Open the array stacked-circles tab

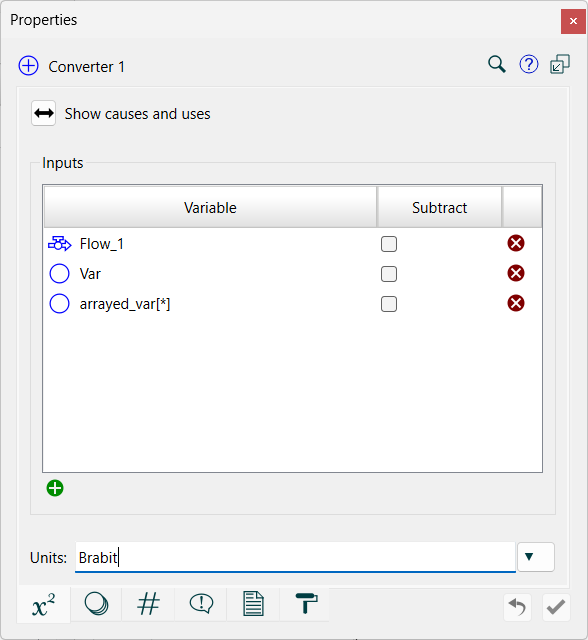pos(96,604)
